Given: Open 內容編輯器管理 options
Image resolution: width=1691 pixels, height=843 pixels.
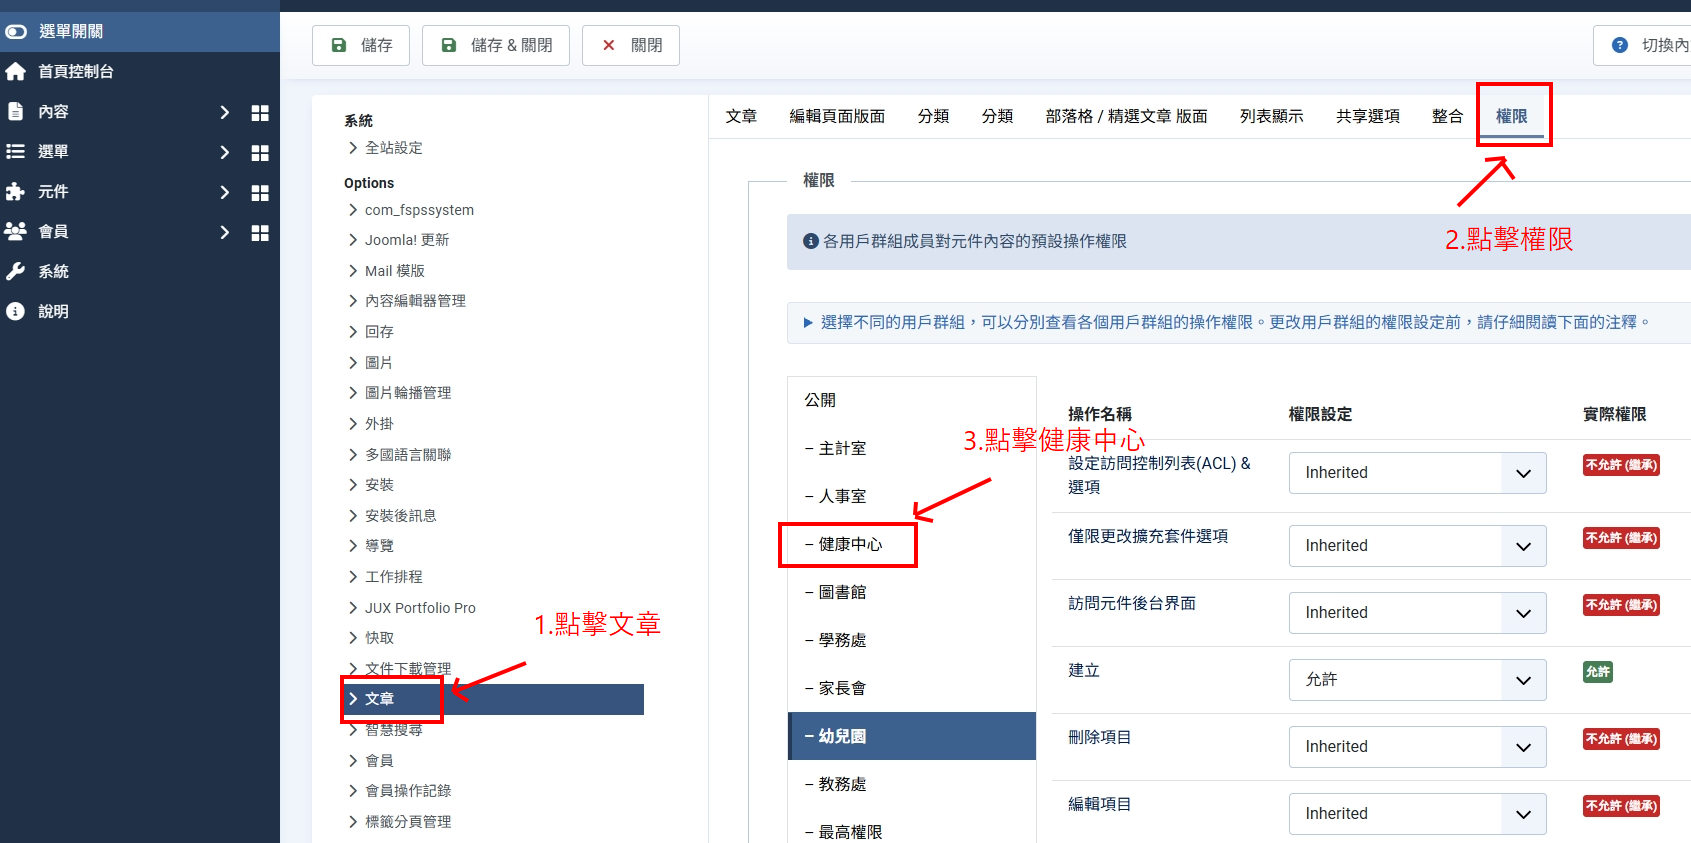Looking at the screenshot, I should 415,301.
